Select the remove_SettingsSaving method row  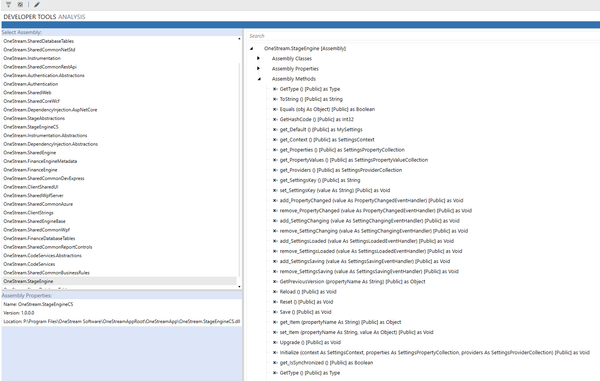pyautogui.click(x=369, y=272)
